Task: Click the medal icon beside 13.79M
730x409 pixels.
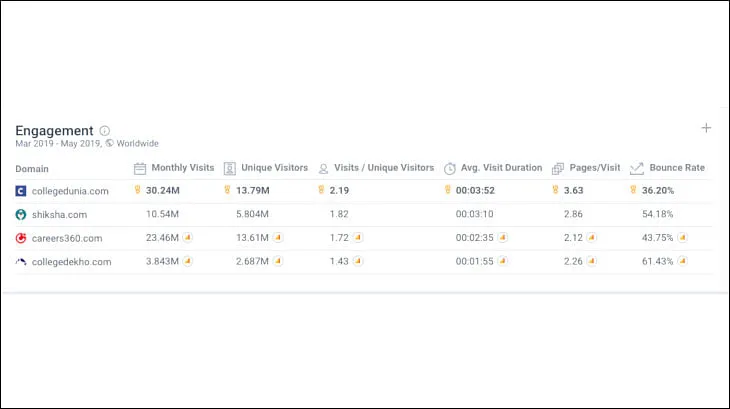Action: (x=227, y=189)
